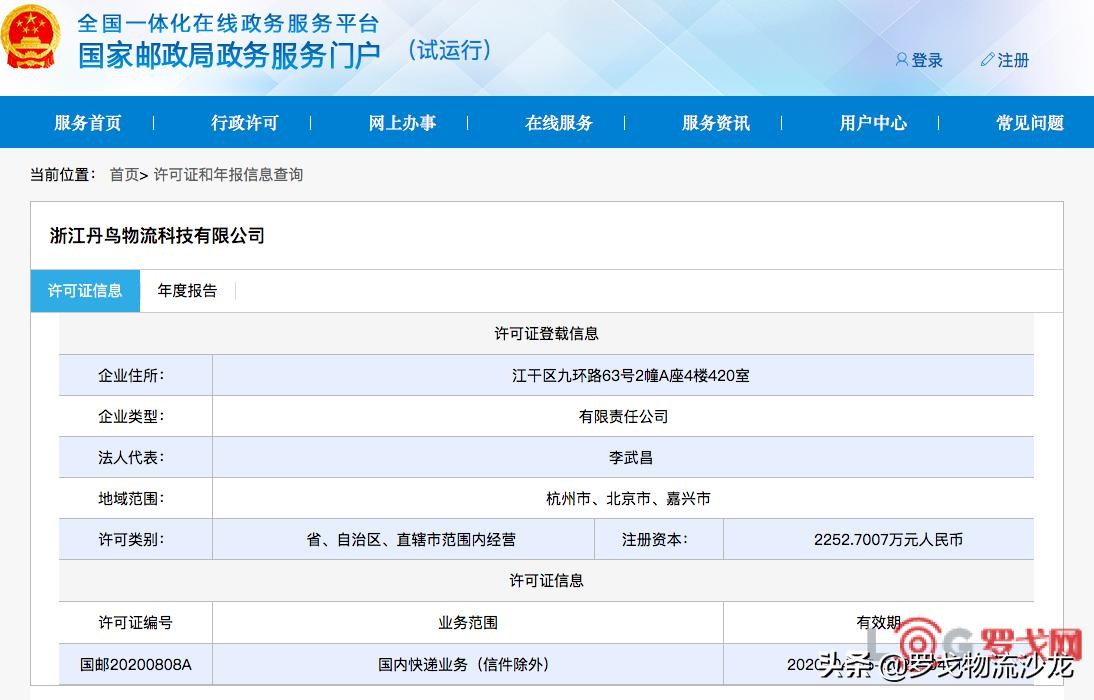Click company name 浙江丹鸟物流科技有限公司 heading

pyautogui.click(x=157, y=236)
